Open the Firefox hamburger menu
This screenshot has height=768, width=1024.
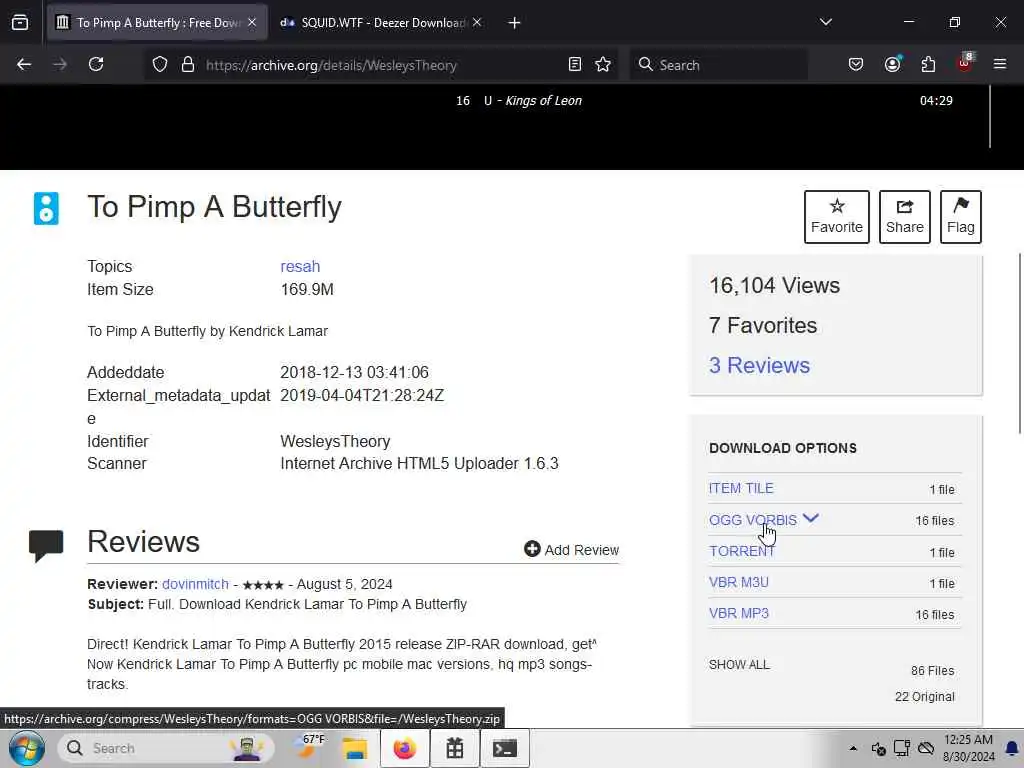(x=1000, y=65)
